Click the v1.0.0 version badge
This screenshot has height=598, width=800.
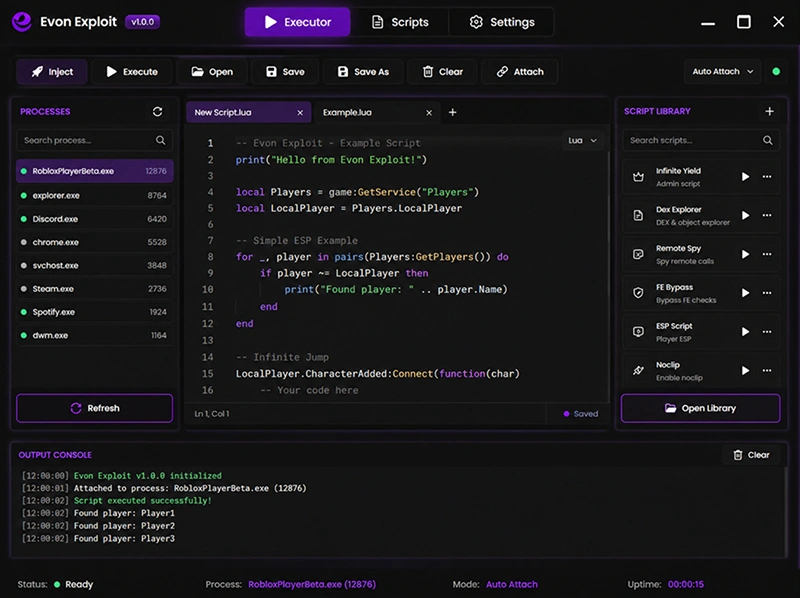pyautogui.click(x=142, y=22)
